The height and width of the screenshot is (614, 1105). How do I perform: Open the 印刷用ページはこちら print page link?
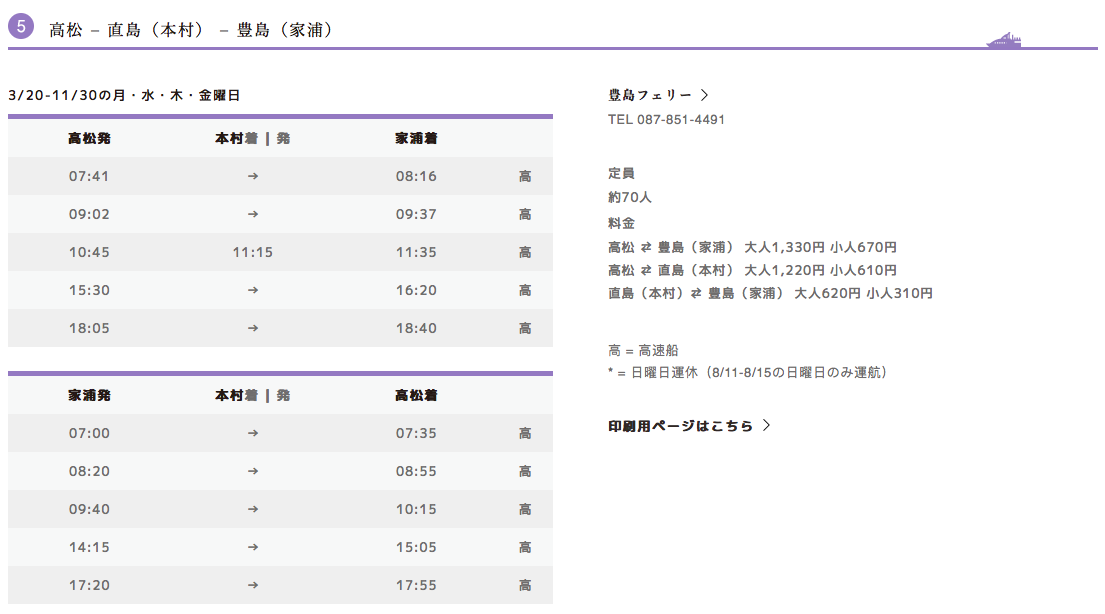[x=681, y=425]
